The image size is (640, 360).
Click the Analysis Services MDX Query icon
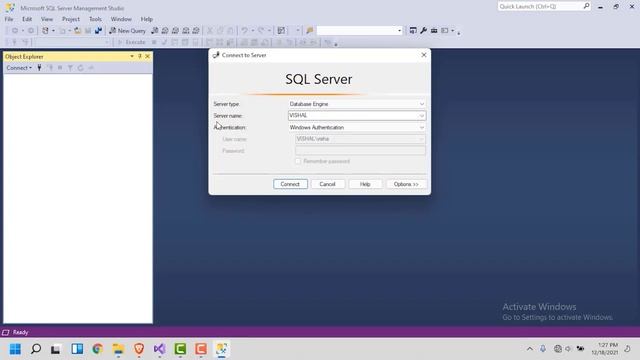tap(165, 31)
